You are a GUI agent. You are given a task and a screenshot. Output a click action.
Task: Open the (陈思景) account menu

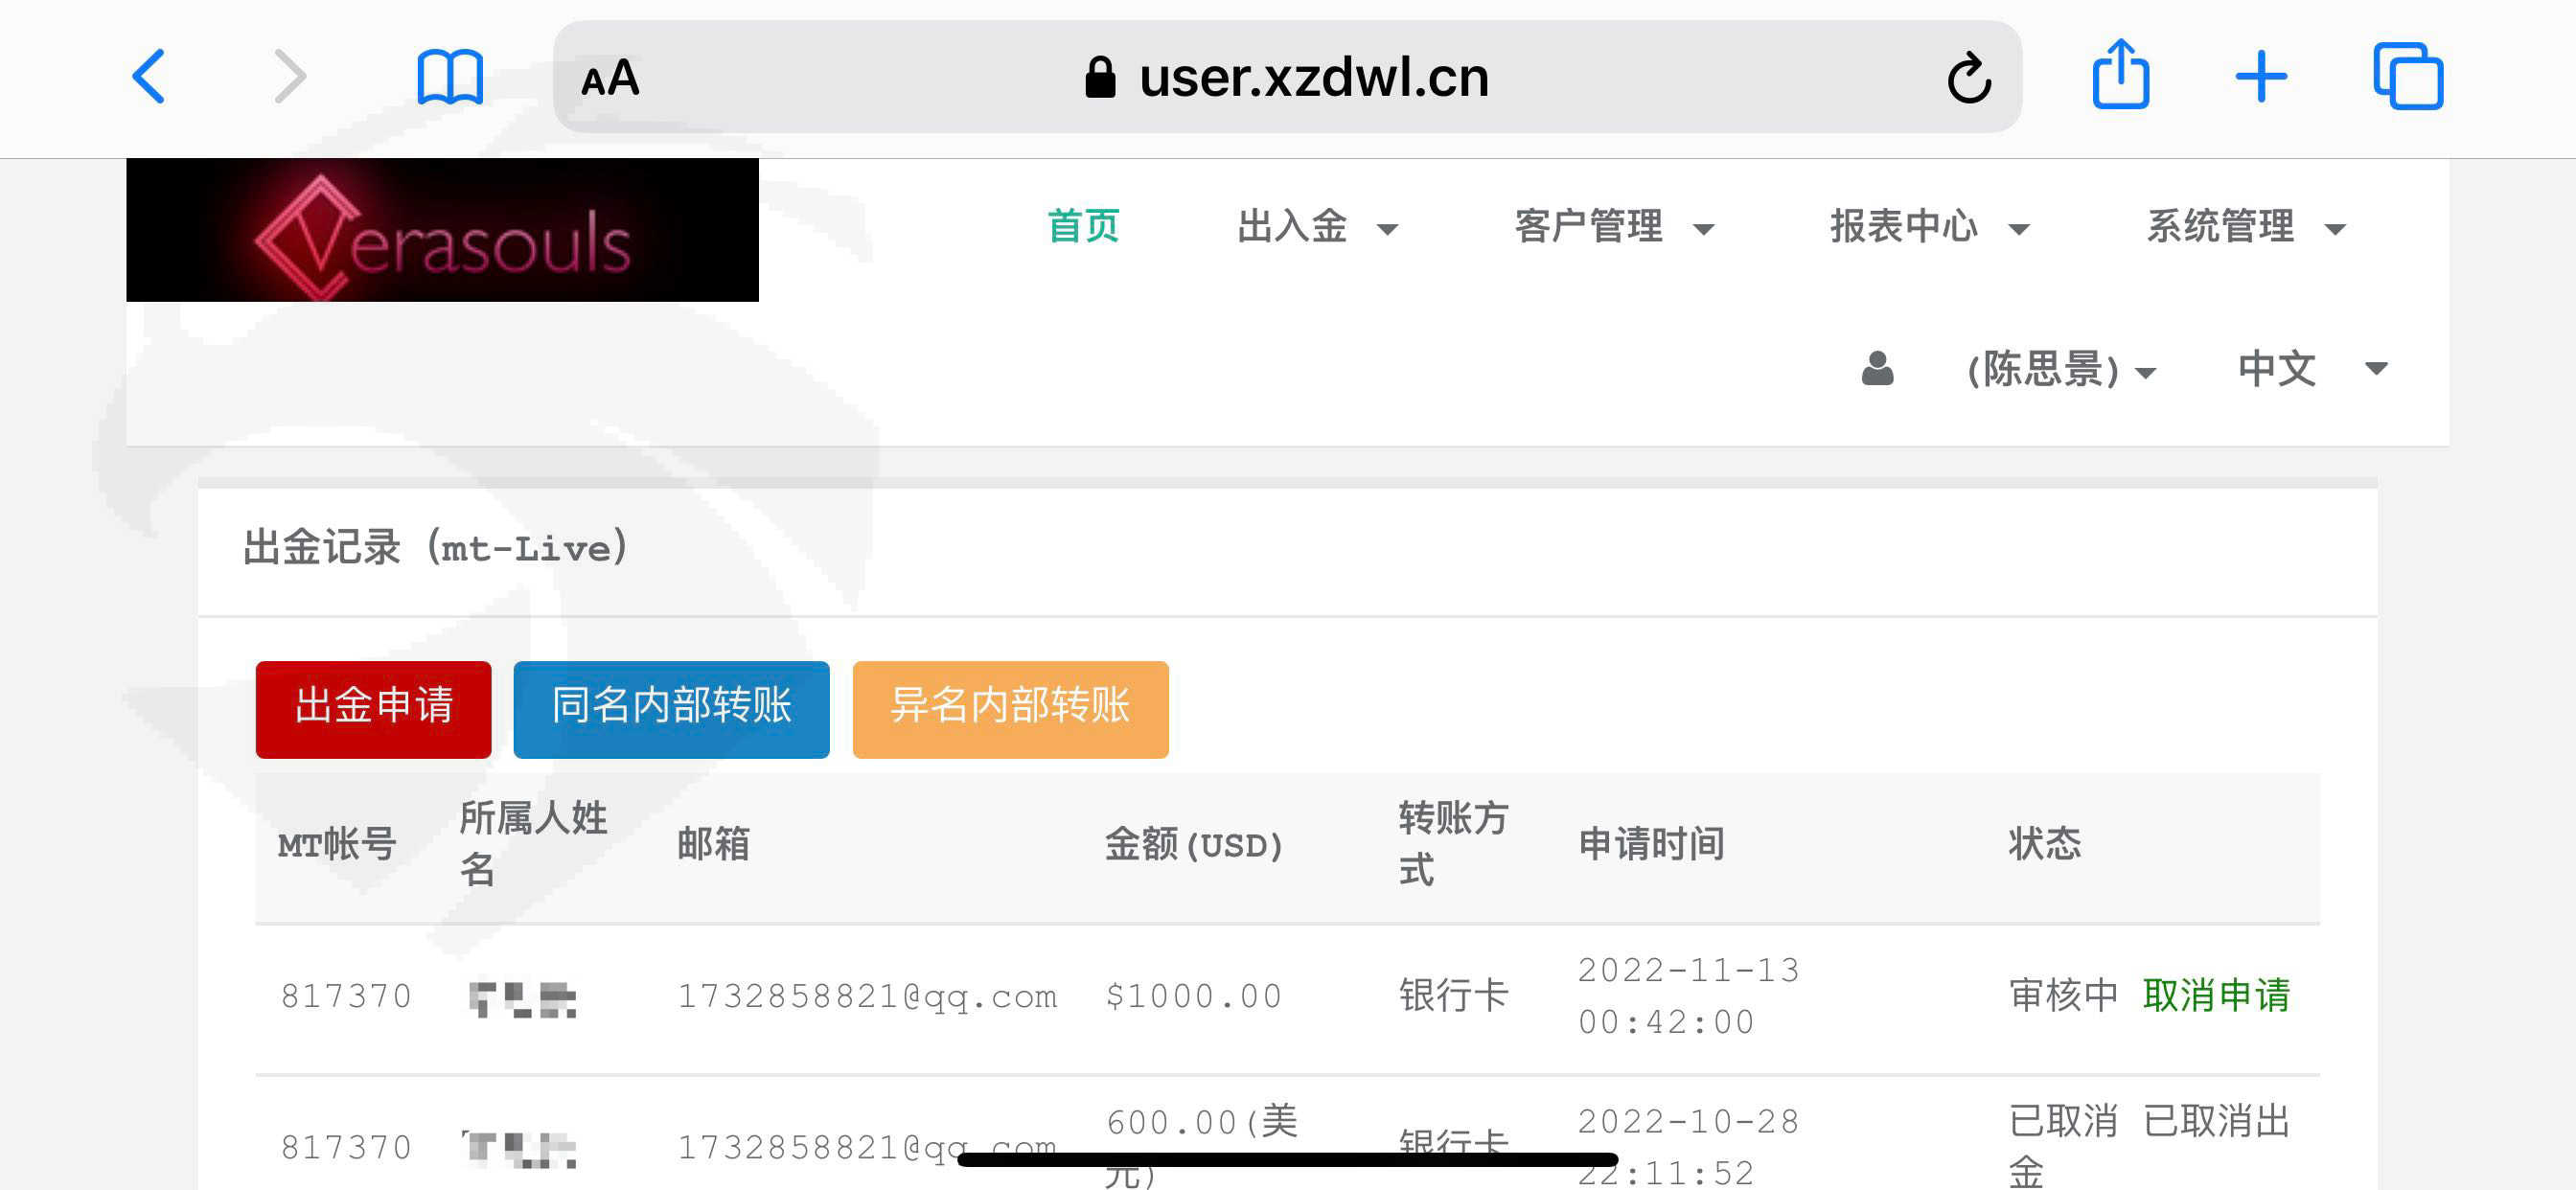tap(2060, 370)
